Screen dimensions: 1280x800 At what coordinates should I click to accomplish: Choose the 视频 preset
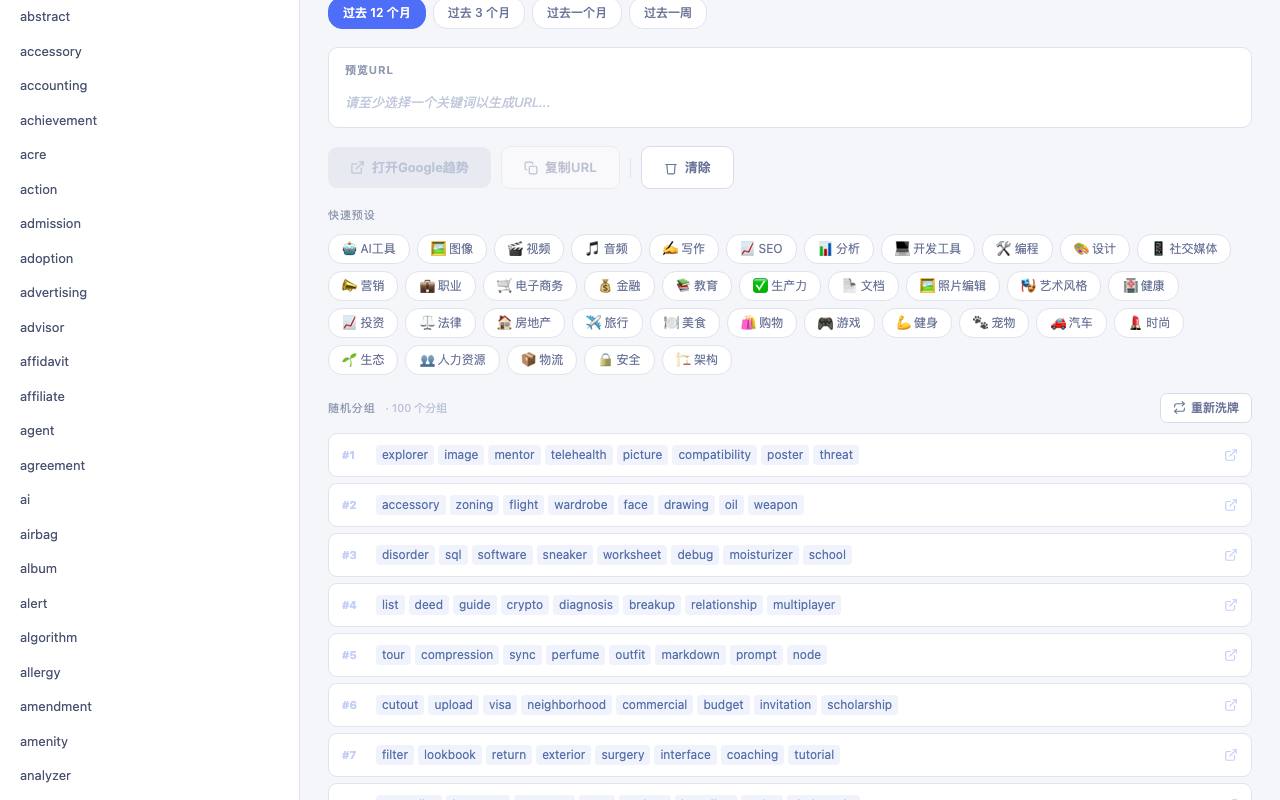[529, 249]
